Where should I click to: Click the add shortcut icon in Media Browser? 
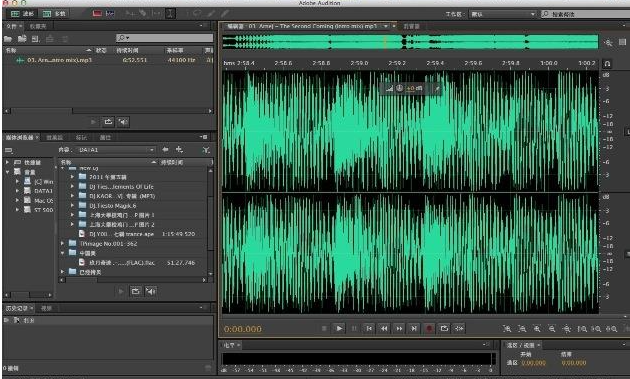click(179, 150)
